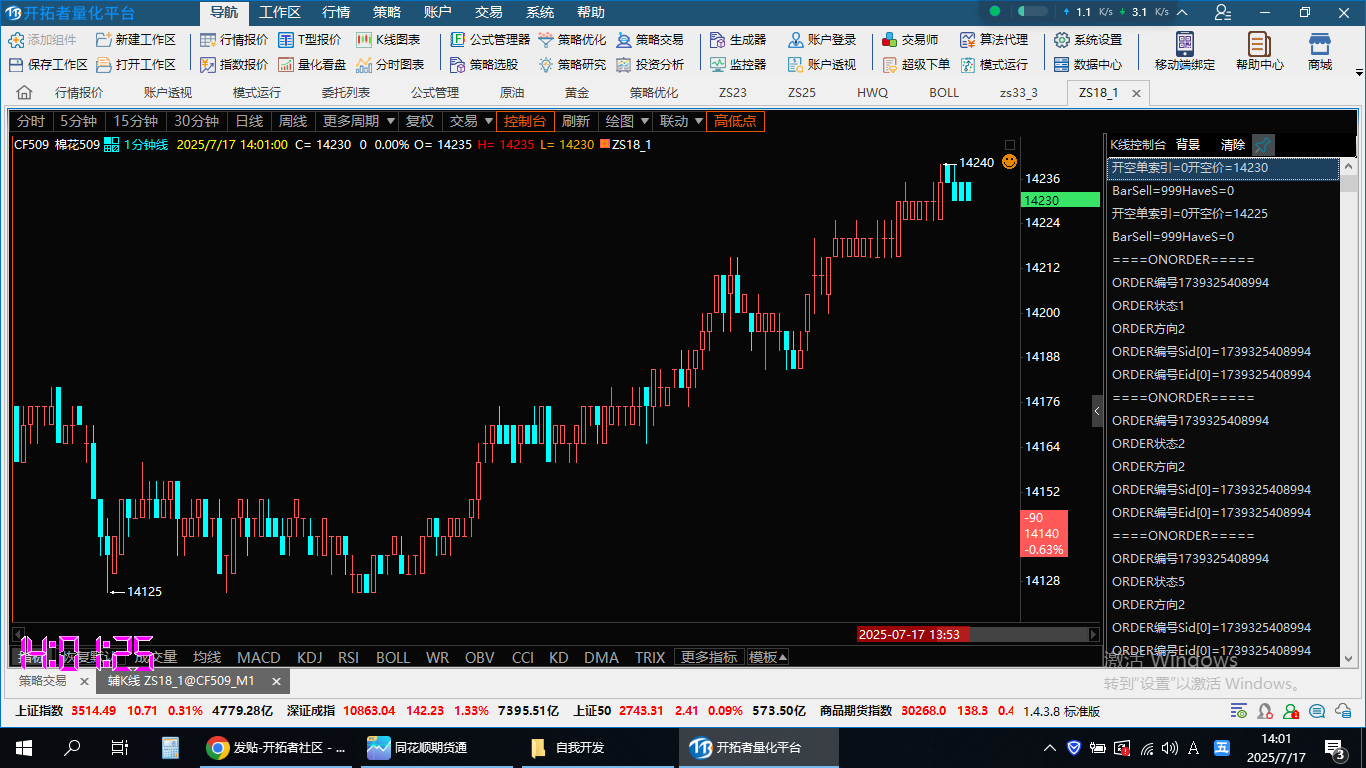
Task: Open the 账户透视 ribbon tool
Action: pyautogui.click(x=822, y=65)
